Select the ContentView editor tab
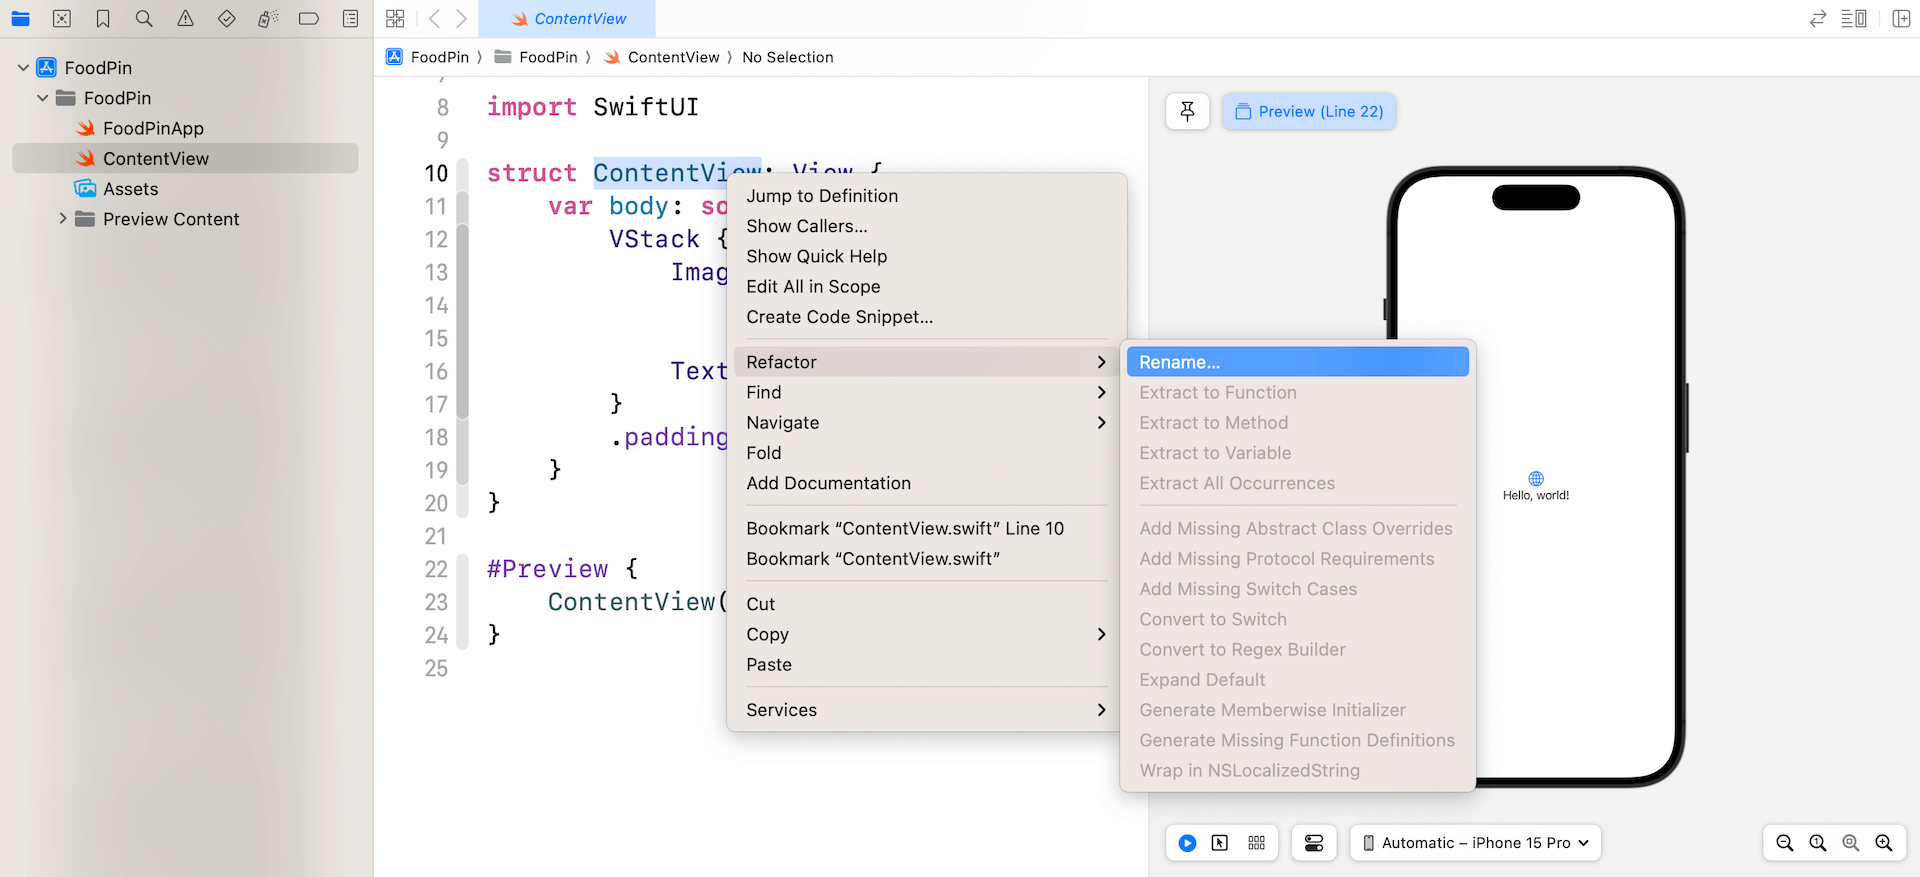The height and width of the screenshot is (877, 1920). tap(567, 19)
